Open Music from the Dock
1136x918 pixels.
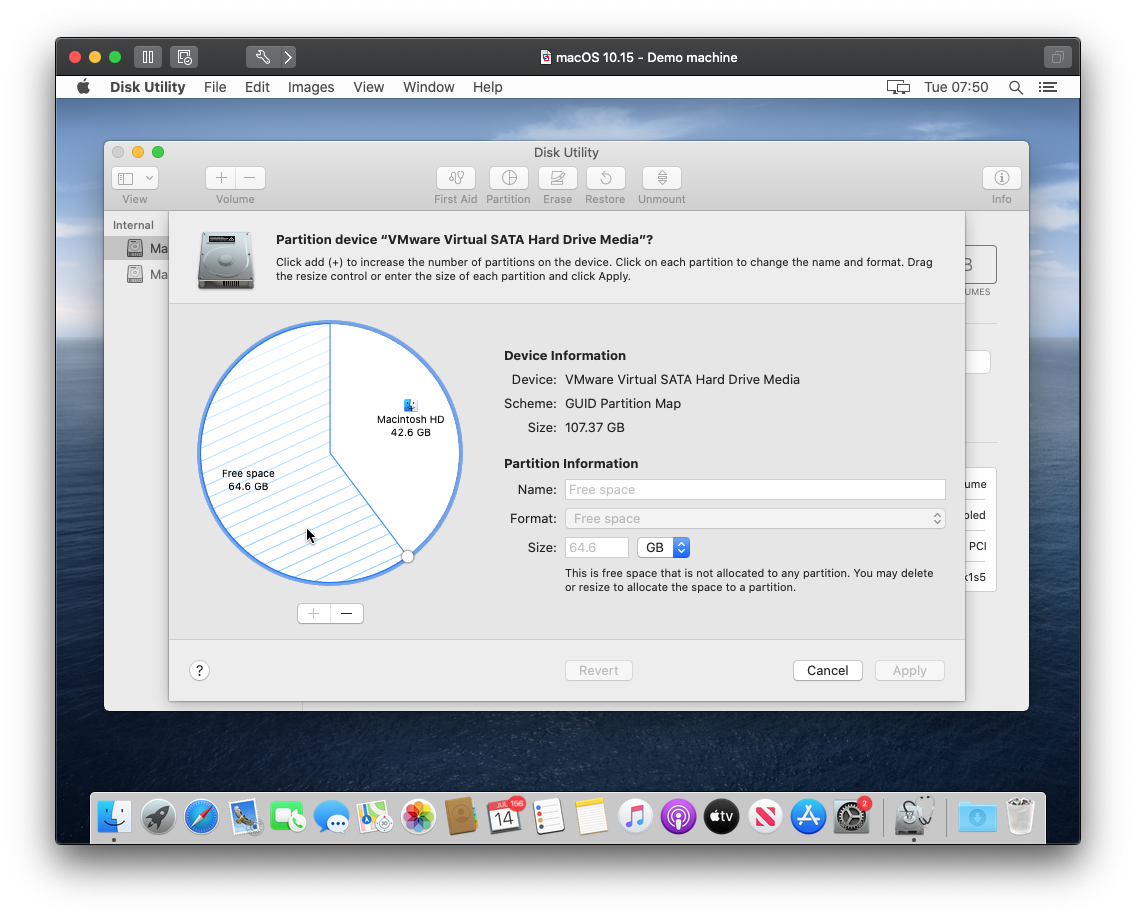635,817
